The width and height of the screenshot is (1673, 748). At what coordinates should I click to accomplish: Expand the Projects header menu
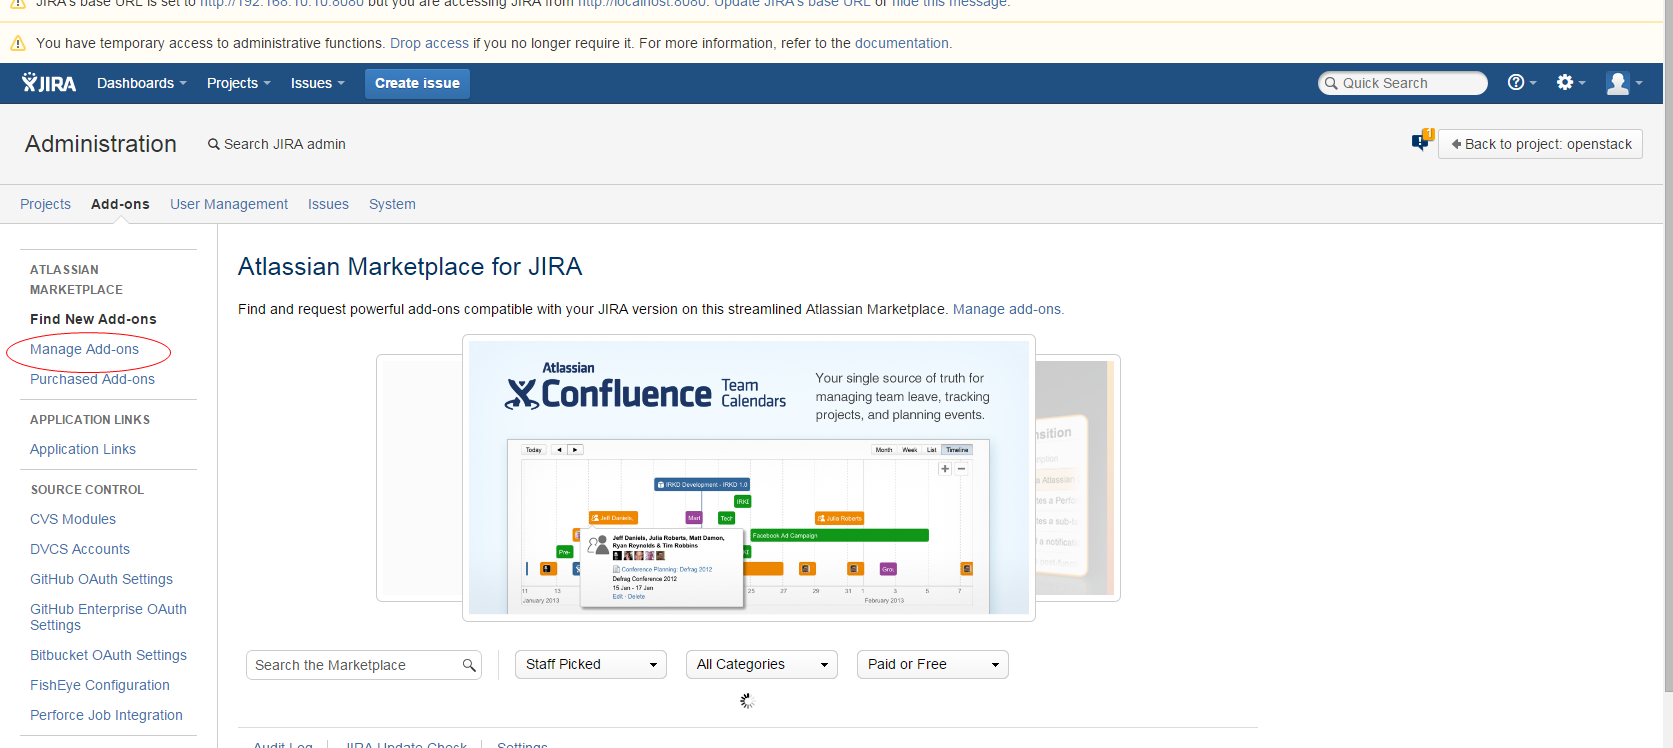point(238,83)
